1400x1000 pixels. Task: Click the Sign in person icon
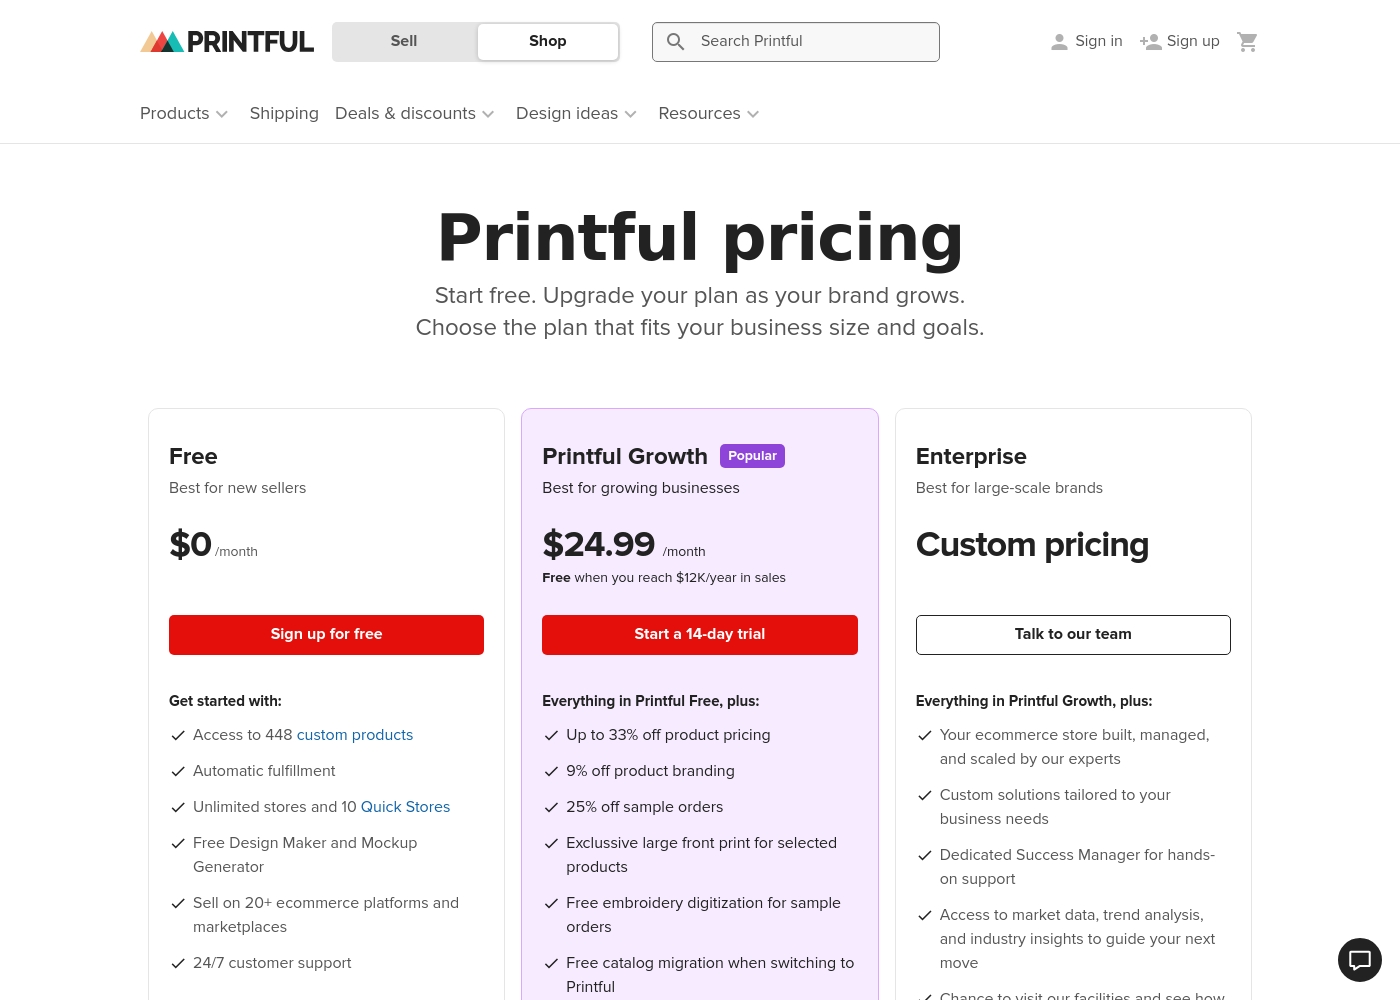coord(1059,42)
